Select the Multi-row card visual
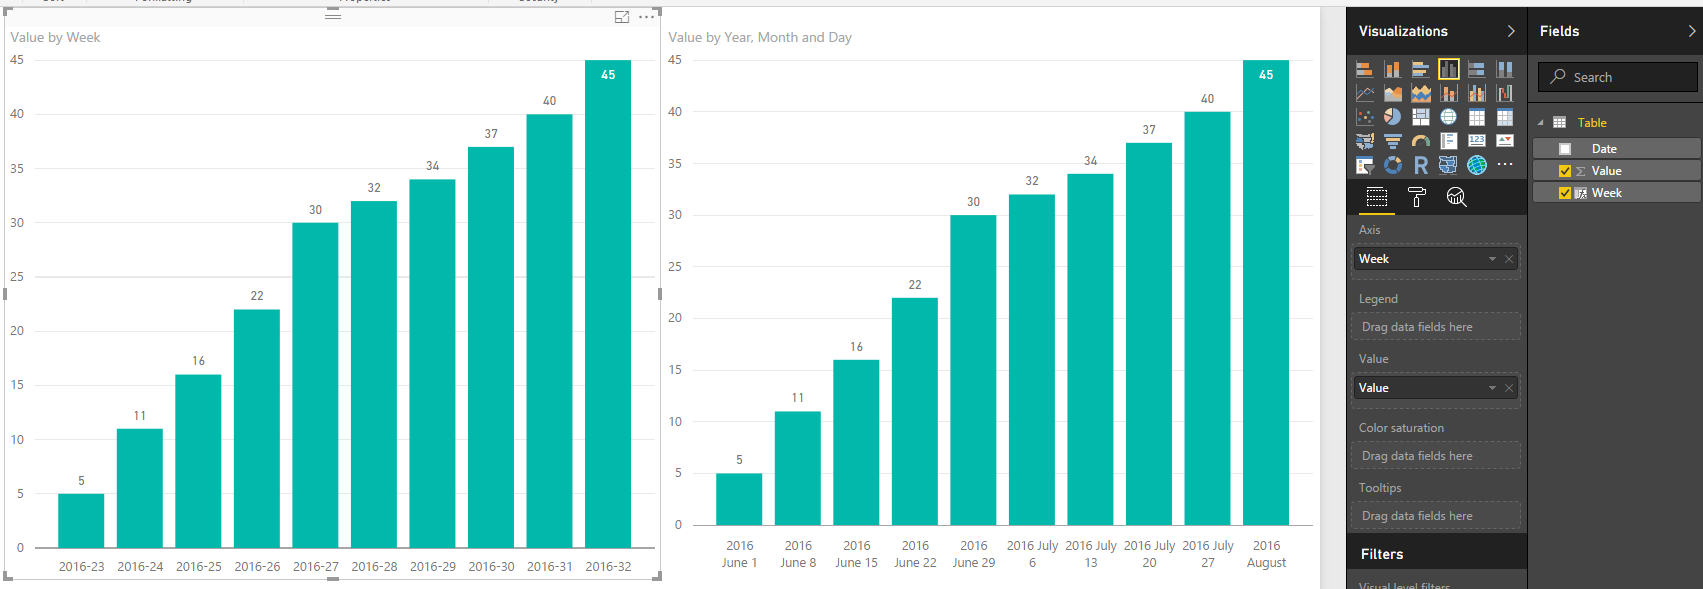 1449,141
